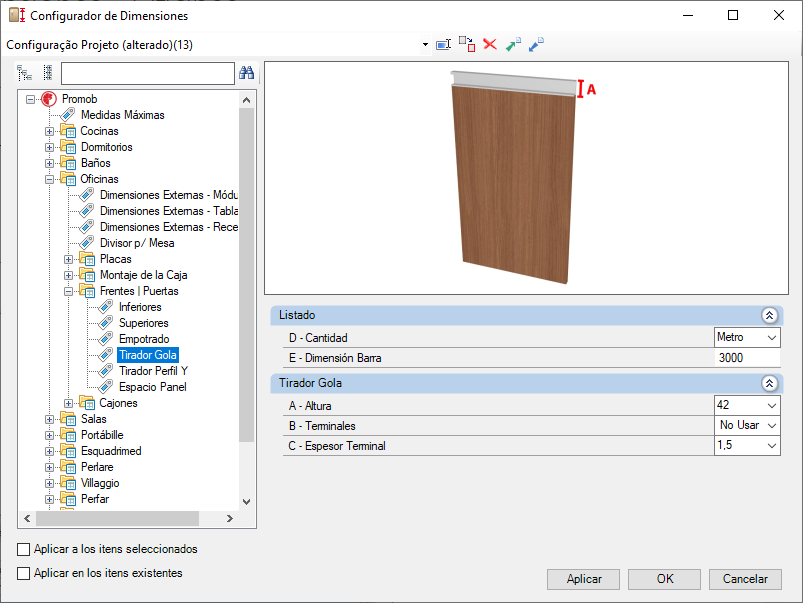Screen dimensions: 812x604
Task: Click the tree vertical scrollbar up arrow
Action: point(246,100)
